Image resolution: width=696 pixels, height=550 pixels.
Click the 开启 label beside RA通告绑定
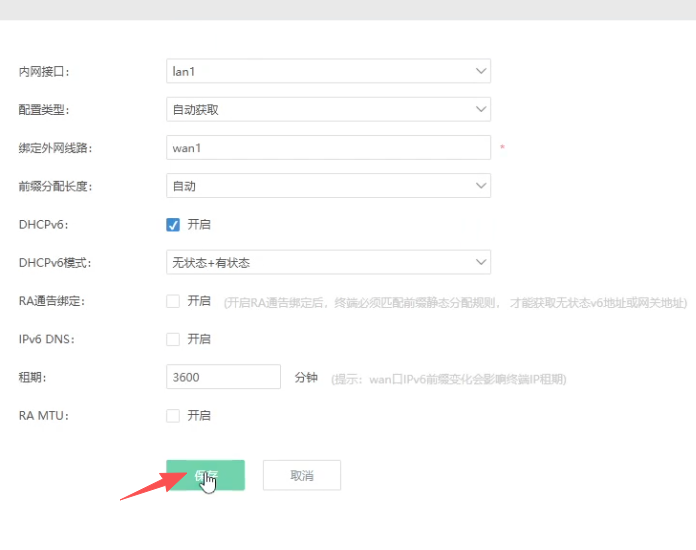(199, 301)
